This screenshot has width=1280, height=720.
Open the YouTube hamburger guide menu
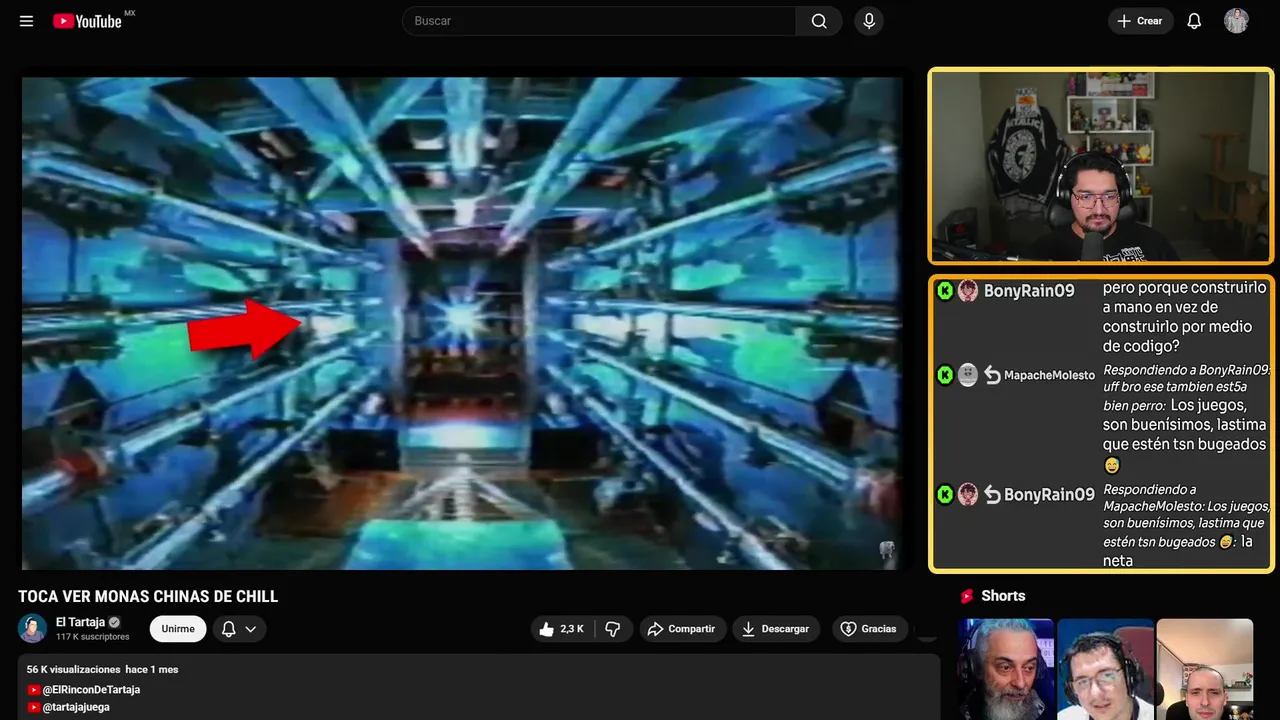click(x=26, y=21)
